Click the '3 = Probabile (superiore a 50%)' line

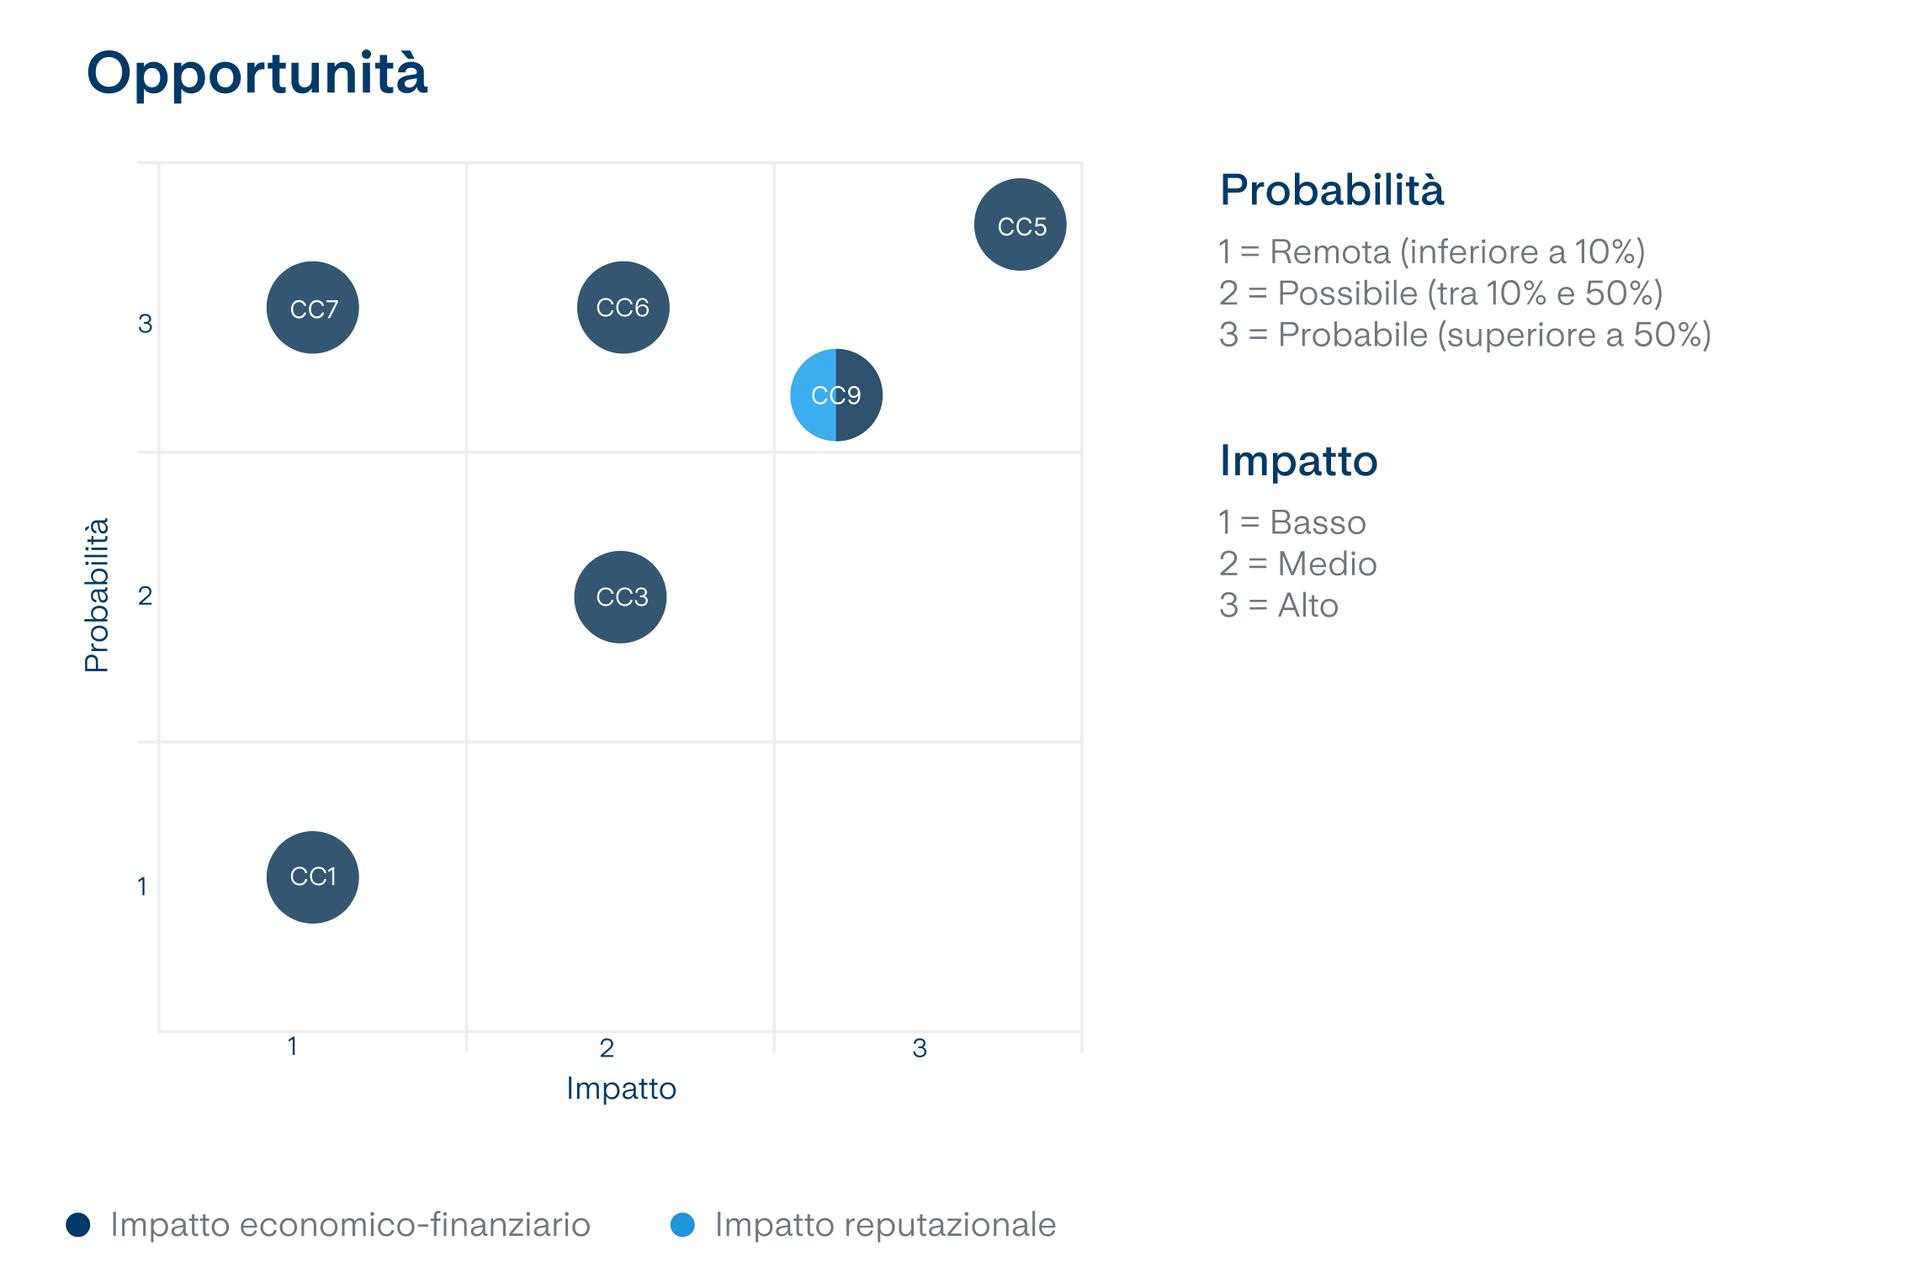[x=1465, y=334]
